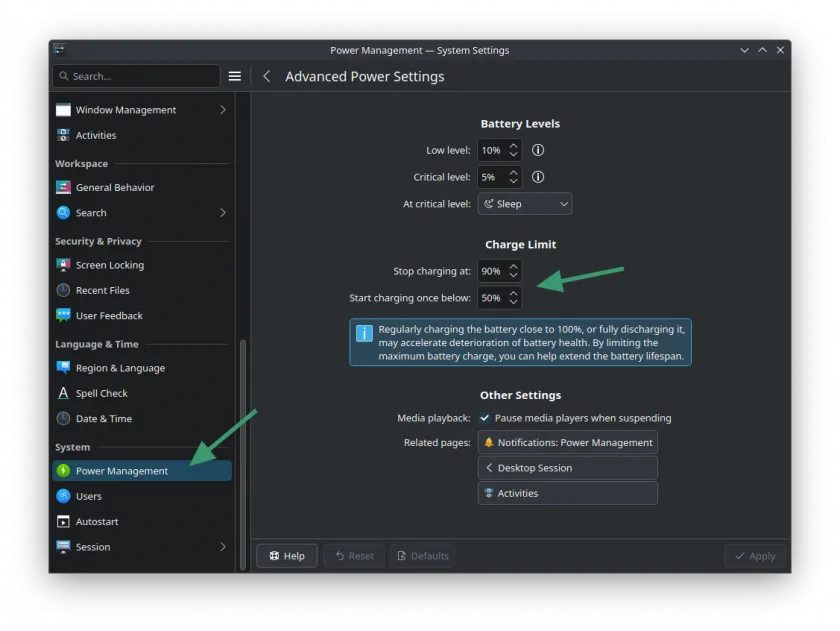The height and width of the screenshot is (631, 840).
Task: Click the Defaults button
Action: click(x=423, y=556)
